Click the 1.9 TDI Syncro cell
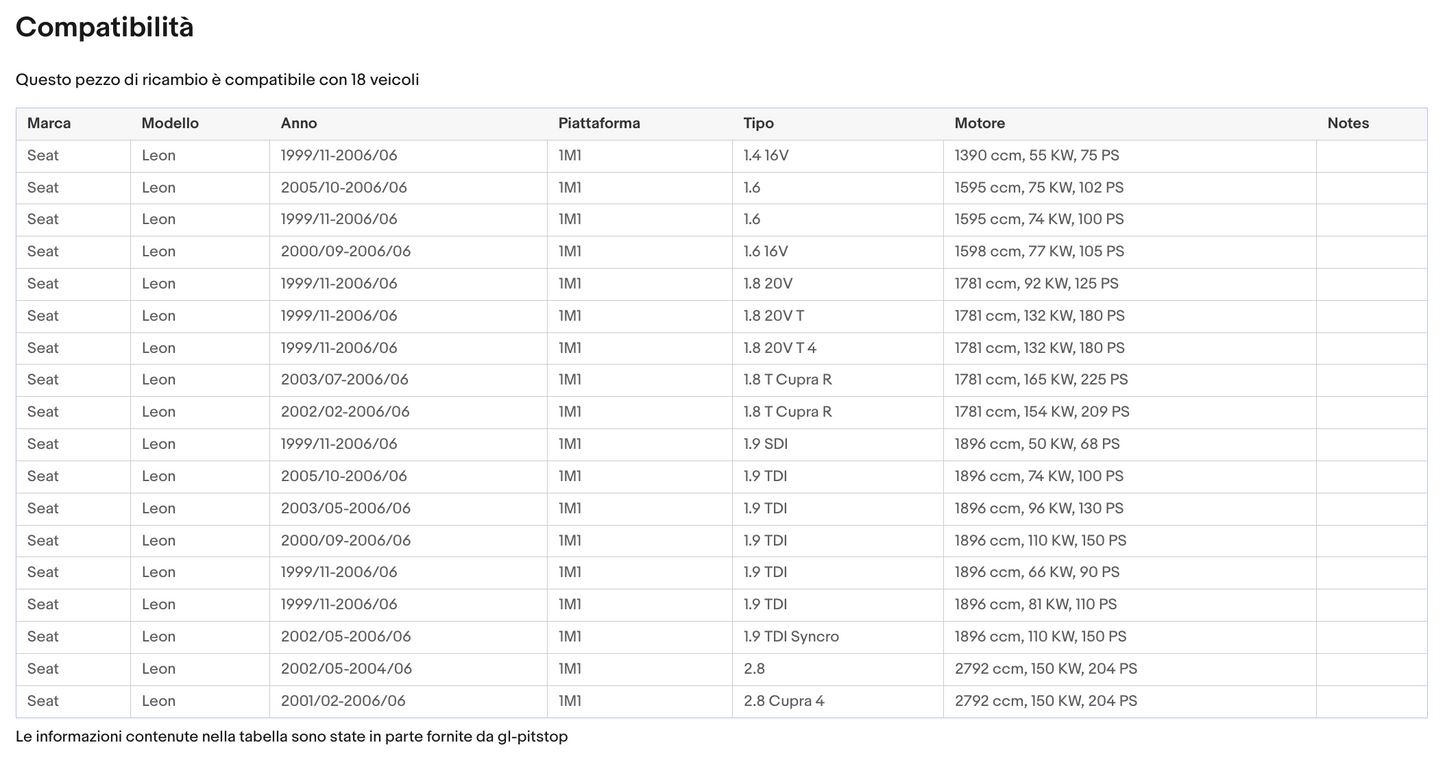Viewport: 1445px width, 758px height. [791, 636]
